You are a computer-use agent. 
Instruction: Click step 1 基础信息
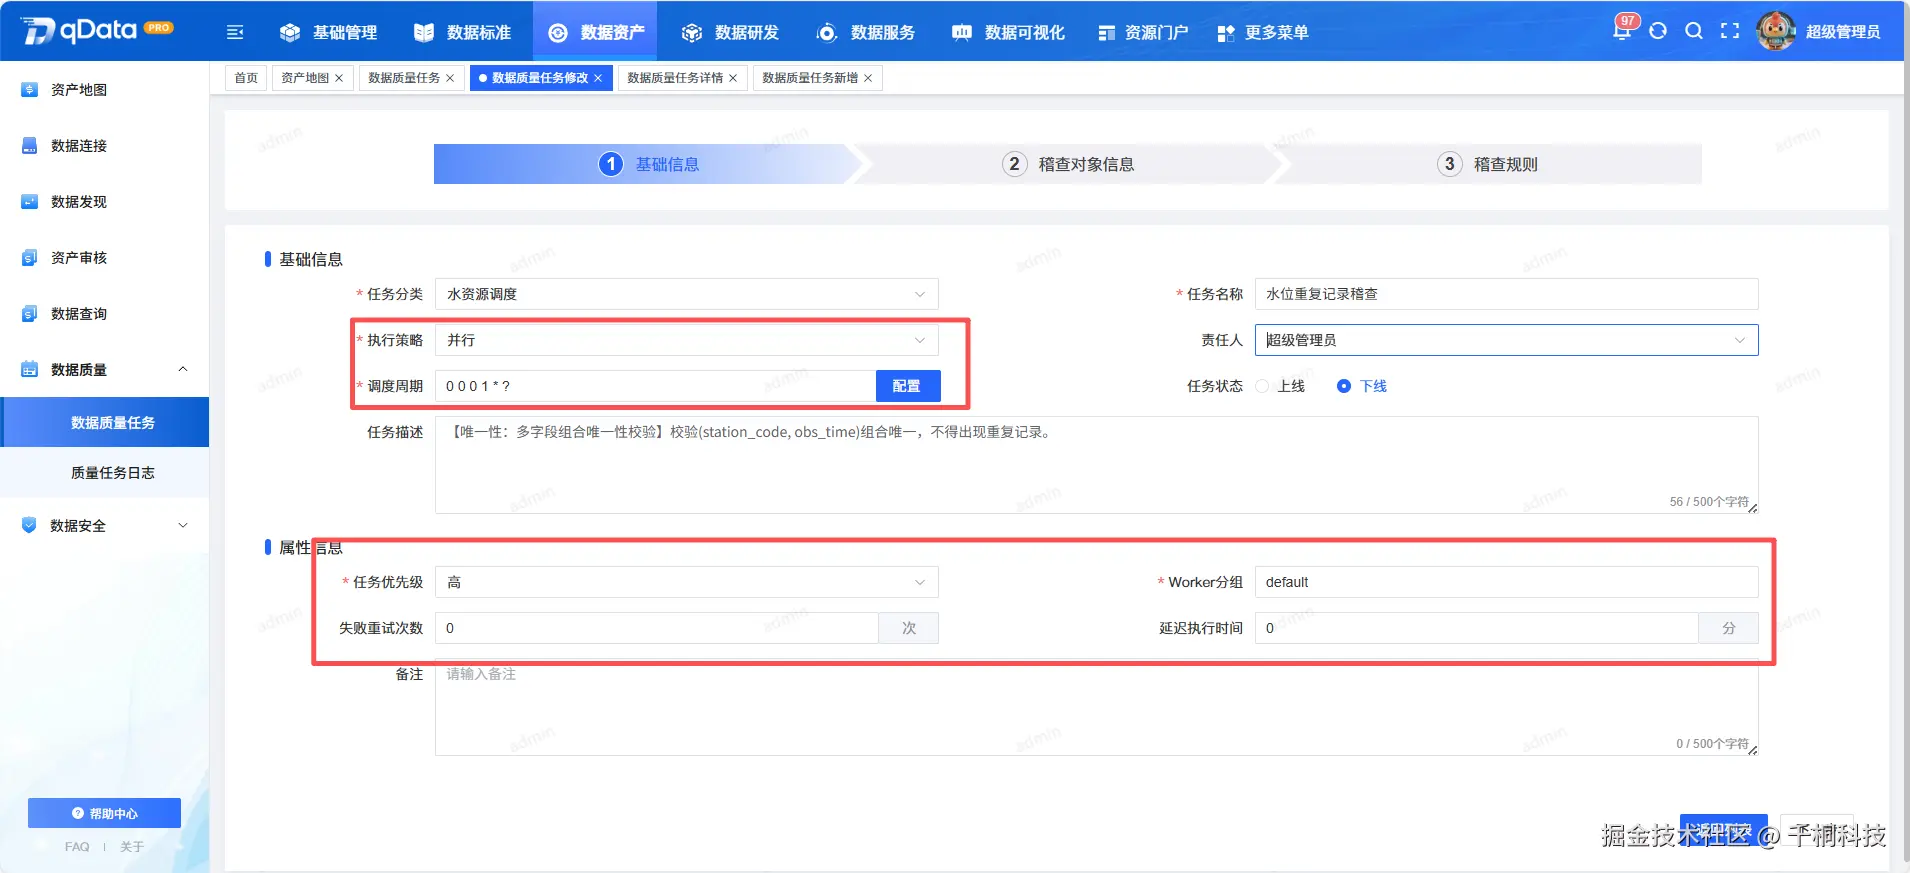pos(649,164)
